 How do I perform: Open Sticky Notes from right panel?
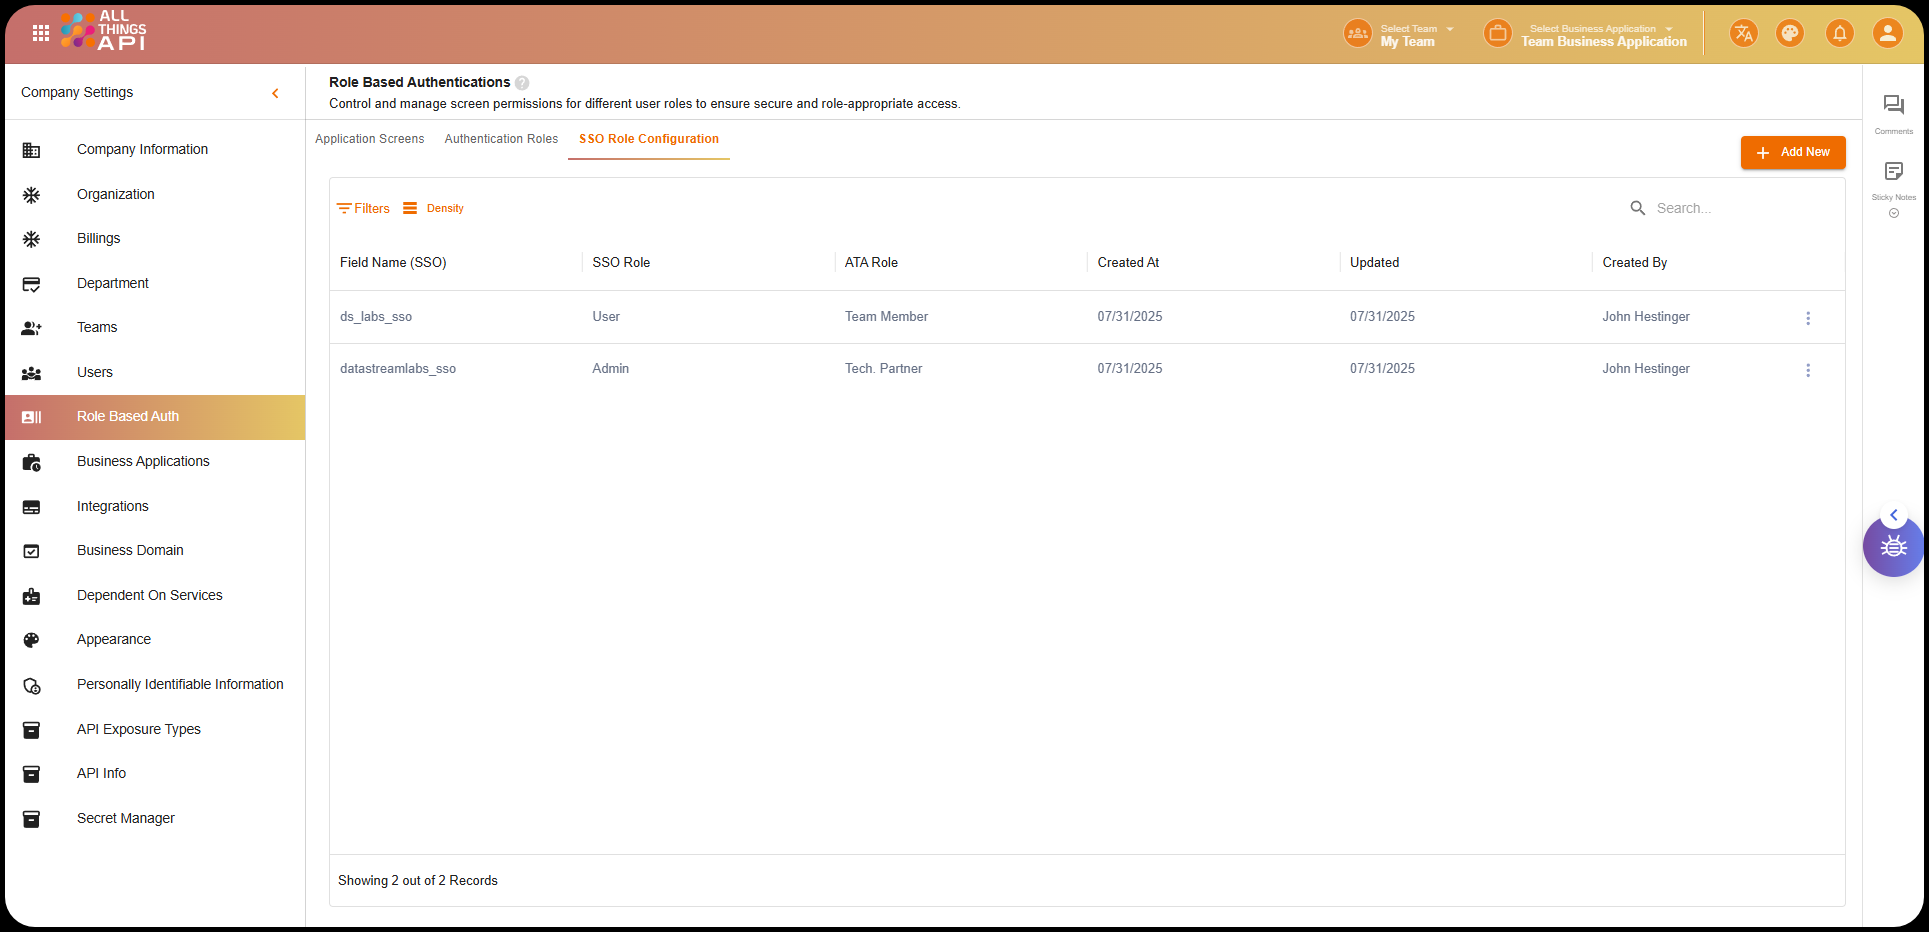click(x=1893, y=172)
